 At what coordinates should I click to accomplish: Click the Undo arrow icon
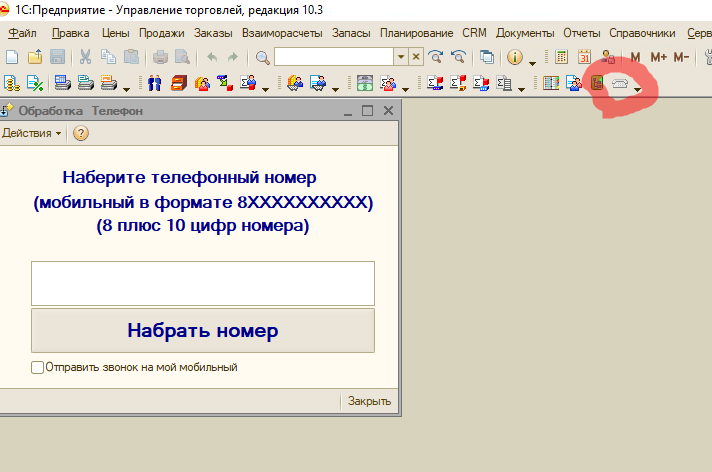212,57
